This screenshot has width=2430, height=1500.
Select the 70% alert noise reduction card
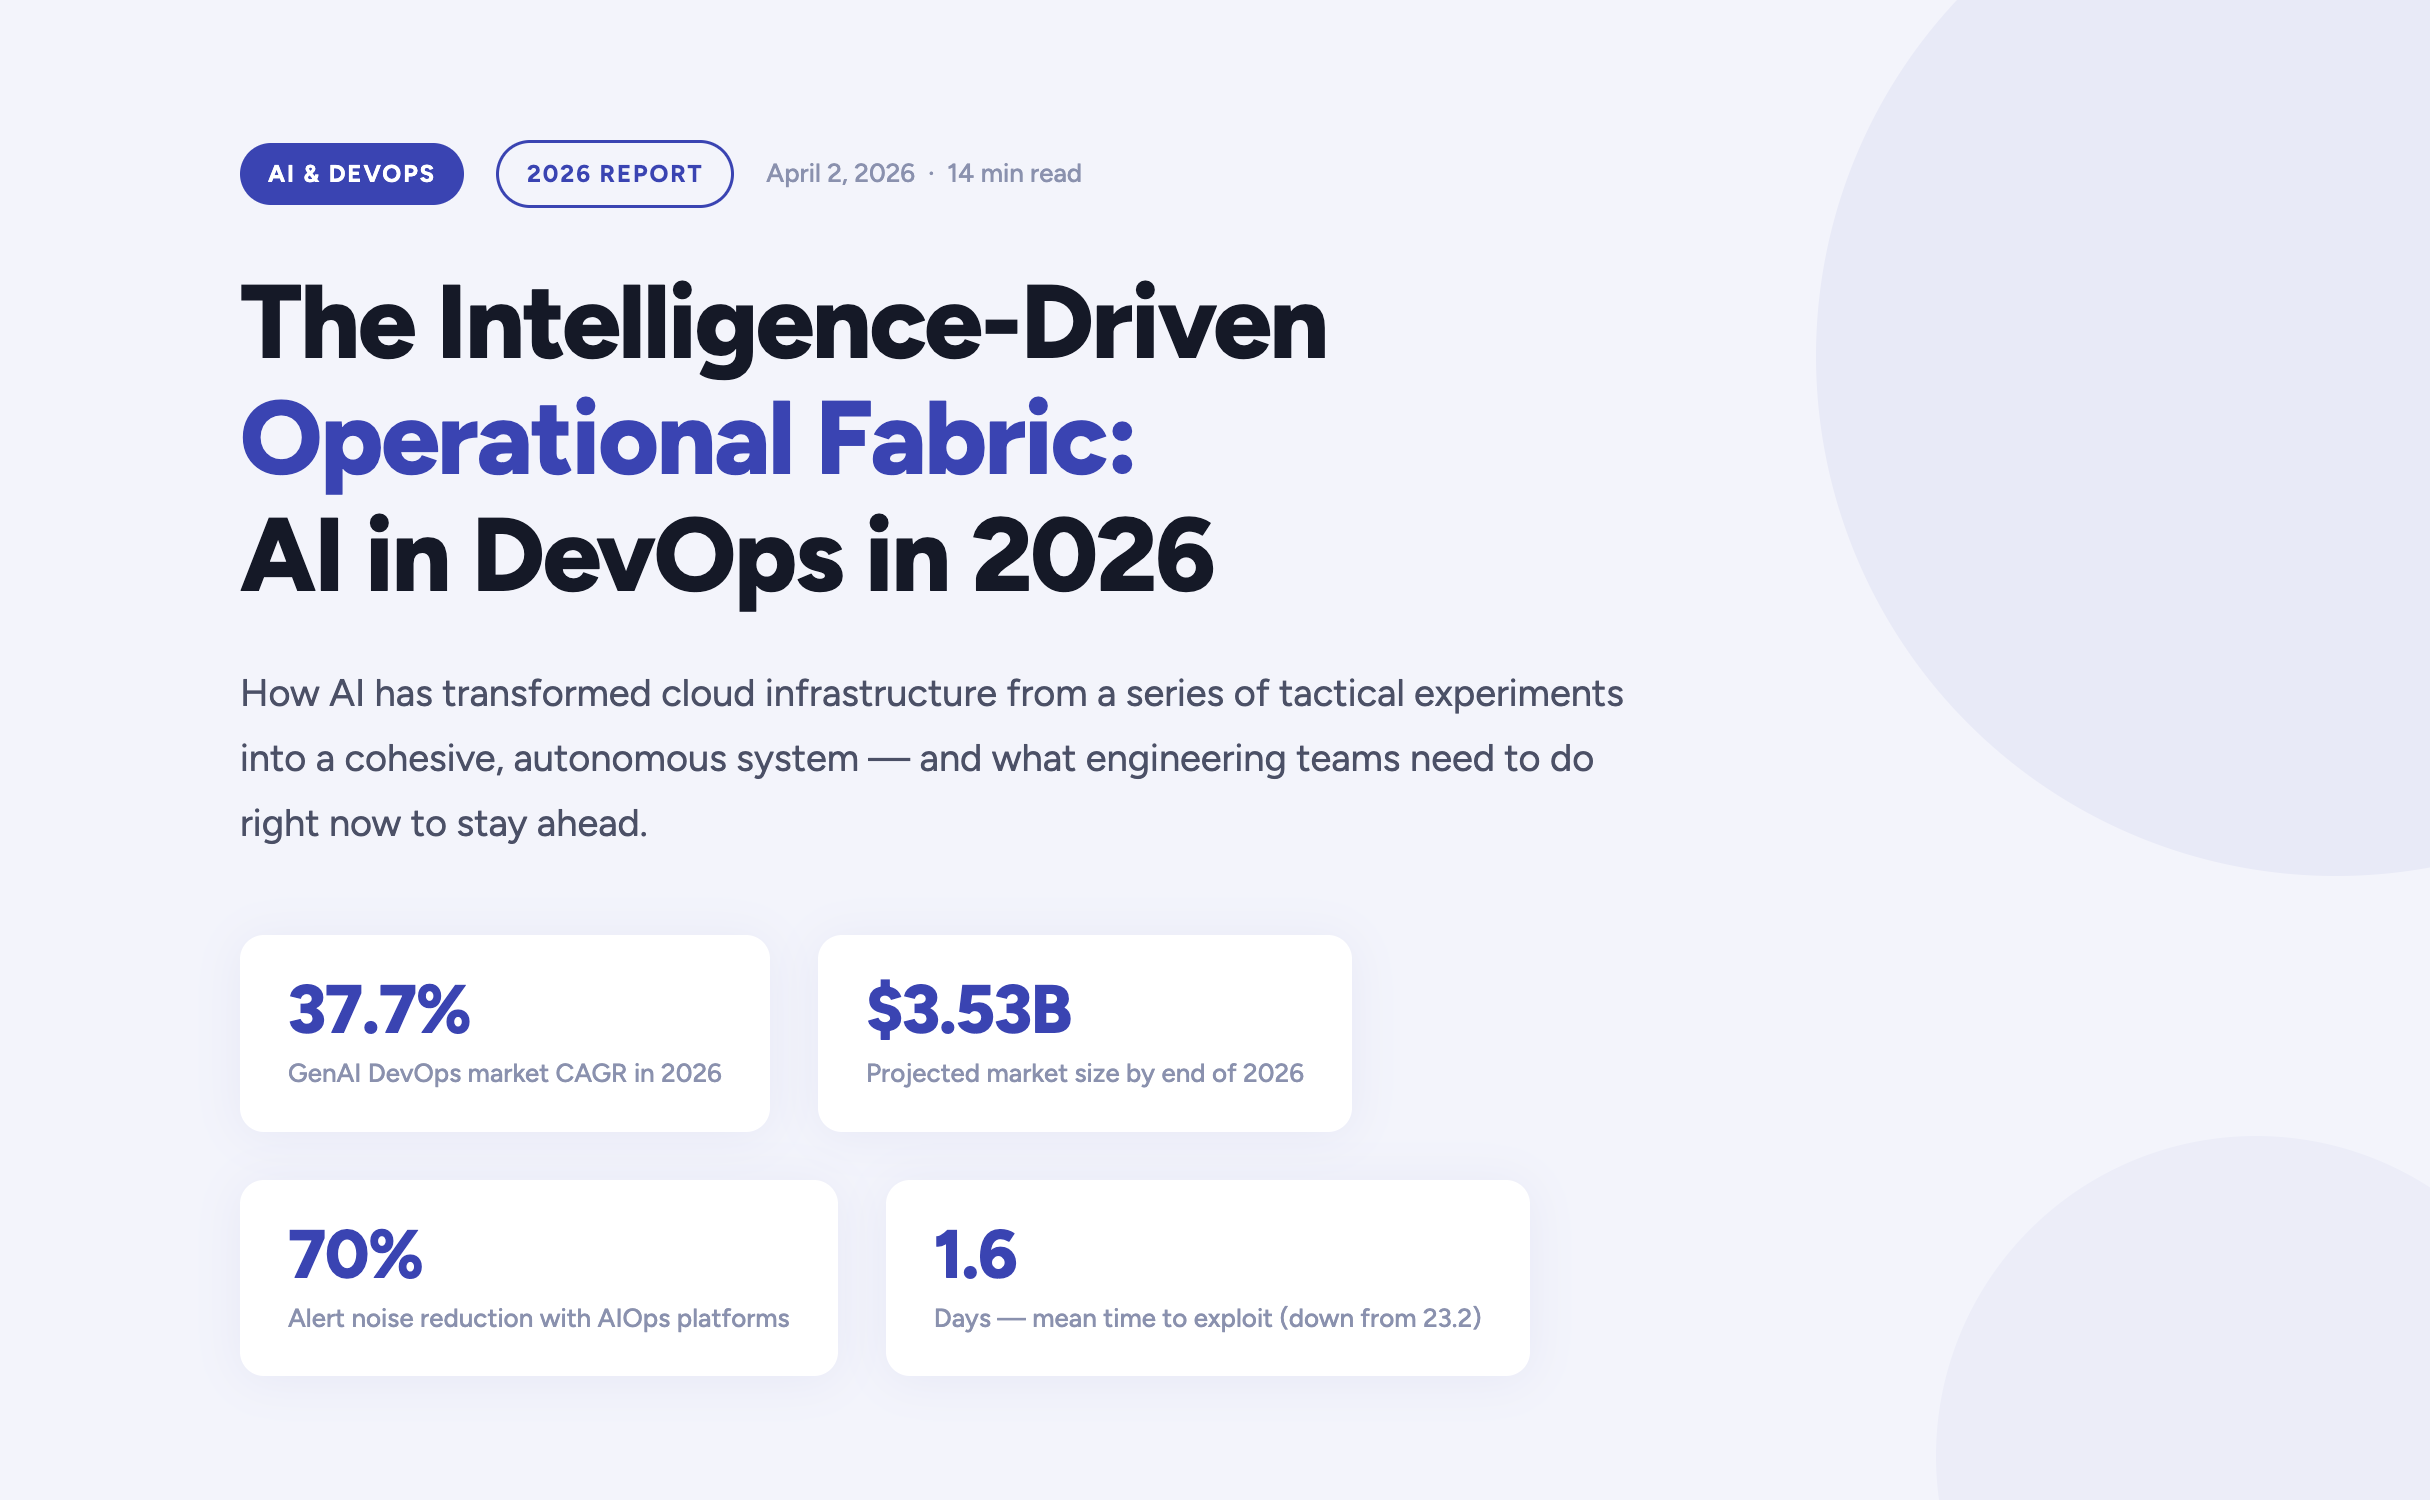coord(538,1277)
